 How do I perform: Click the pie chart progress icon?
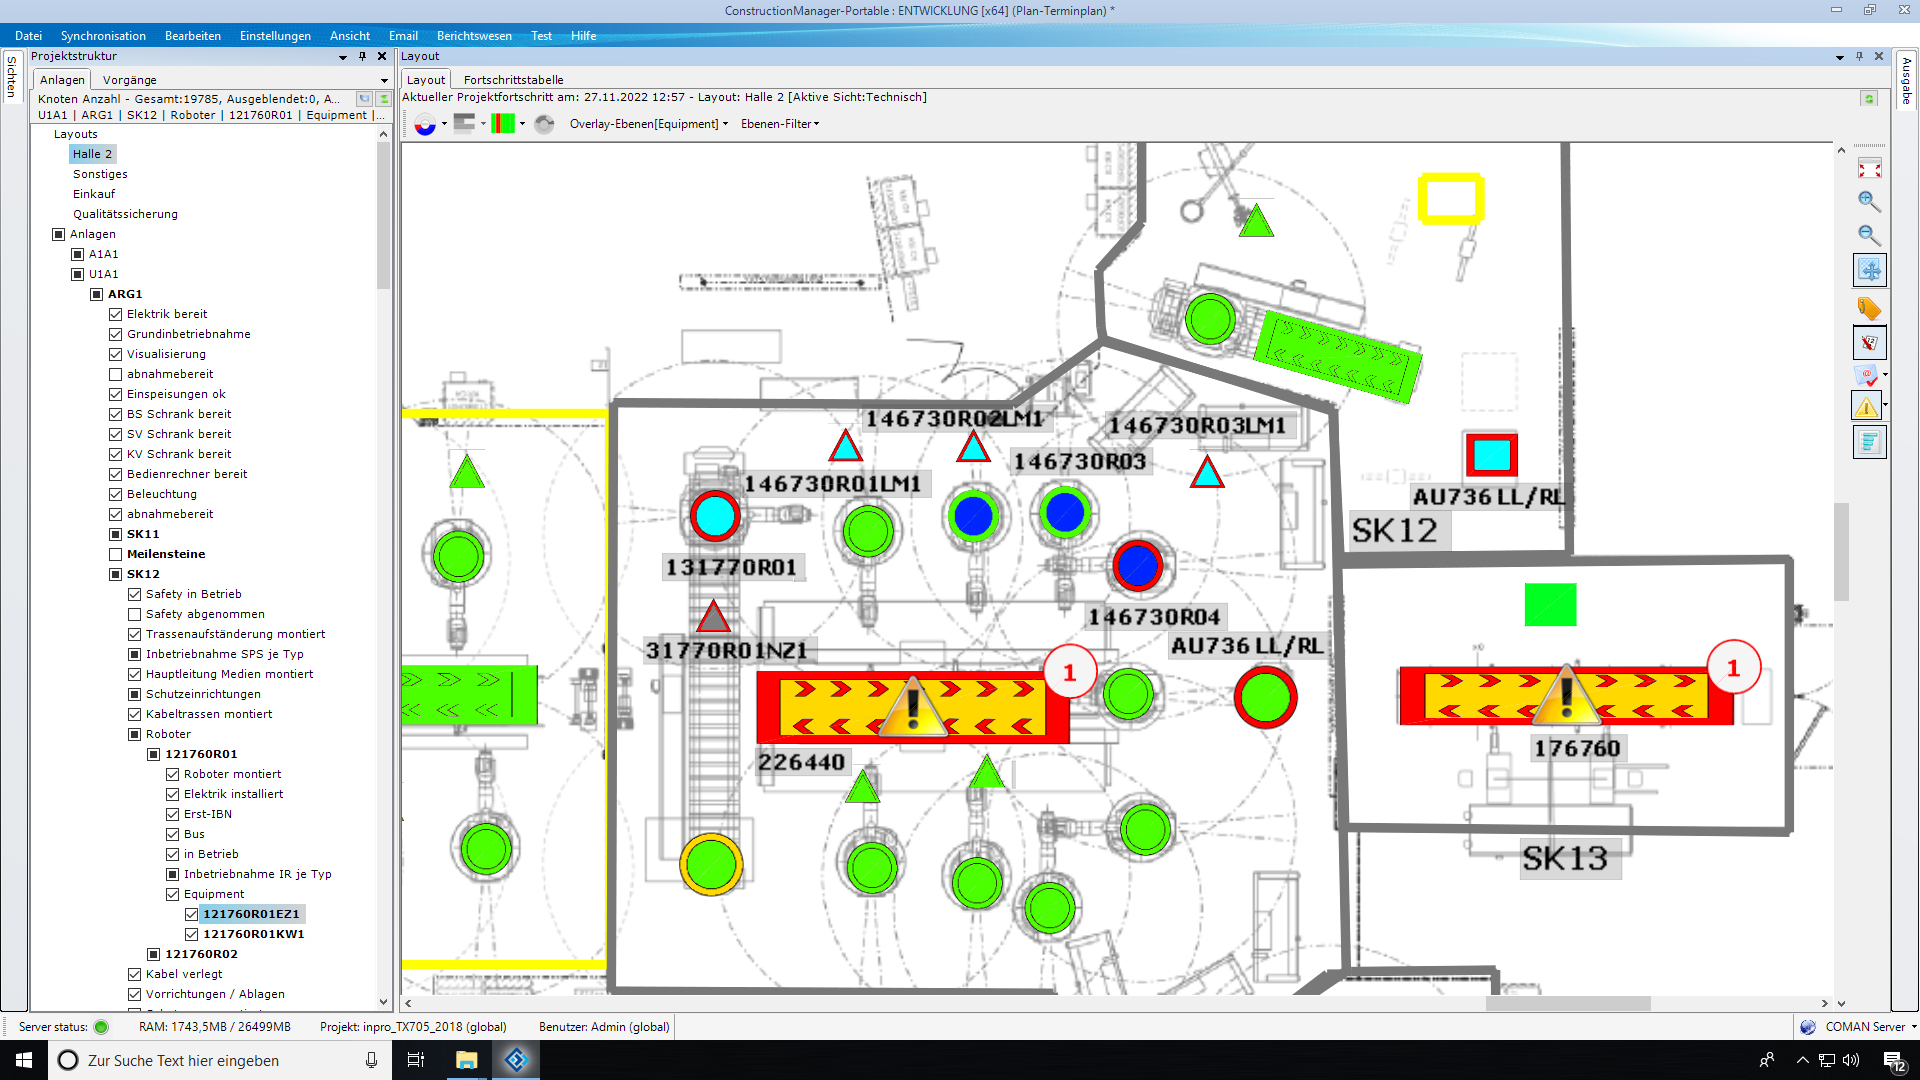(x=425, y=124)
